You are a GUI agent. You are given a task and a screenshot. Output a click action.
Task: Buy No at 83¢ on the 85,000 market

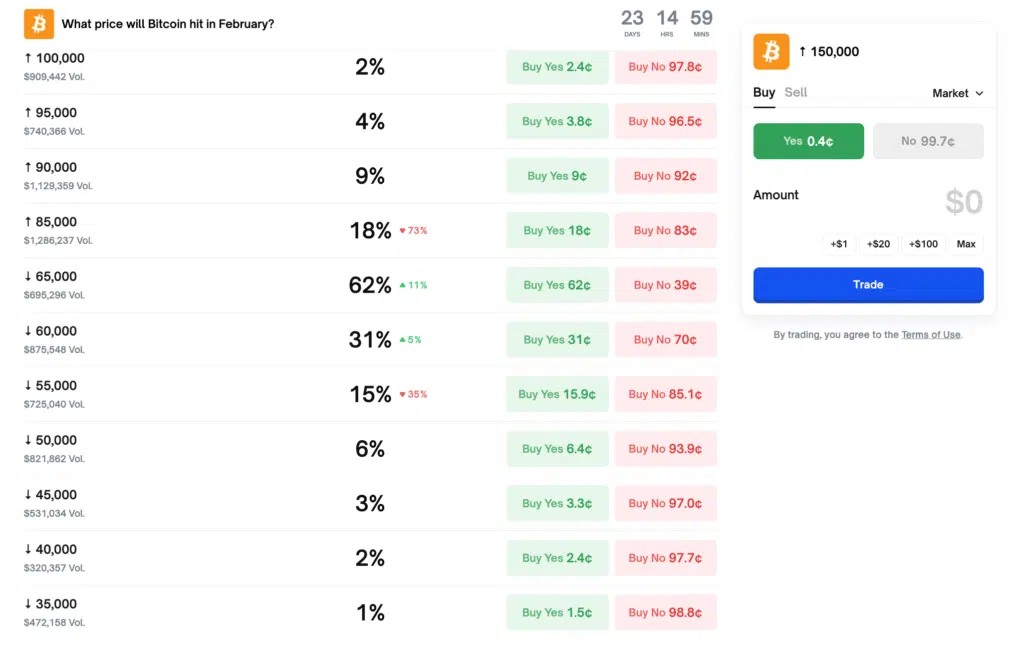(x=665, y=230)
